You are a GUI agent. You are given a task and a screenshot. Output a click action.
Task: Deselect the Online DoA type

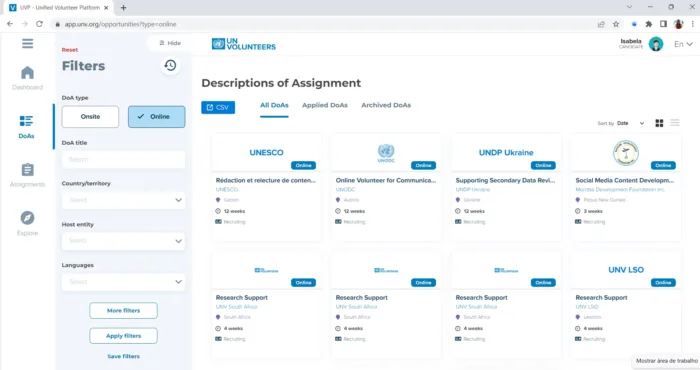[157, 116]
